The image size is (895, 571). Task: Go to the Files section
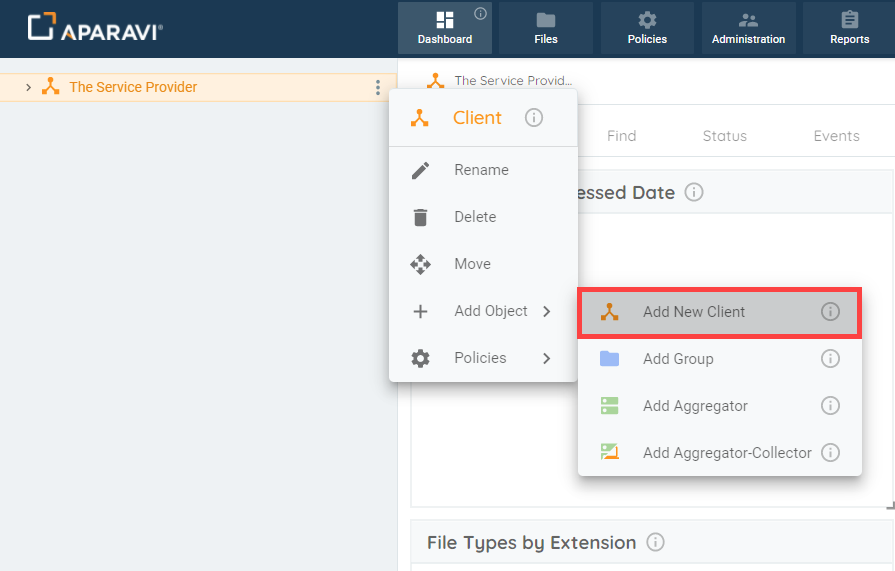(546, 28)
